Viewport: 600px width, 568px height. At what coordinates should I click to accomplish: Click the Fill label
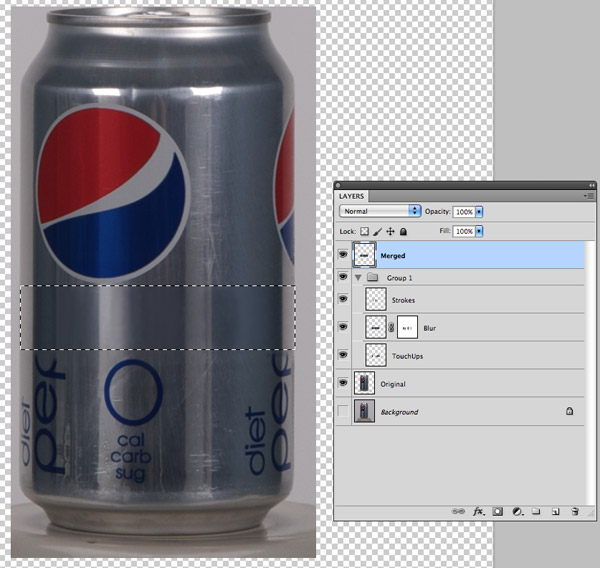[445, 231]
